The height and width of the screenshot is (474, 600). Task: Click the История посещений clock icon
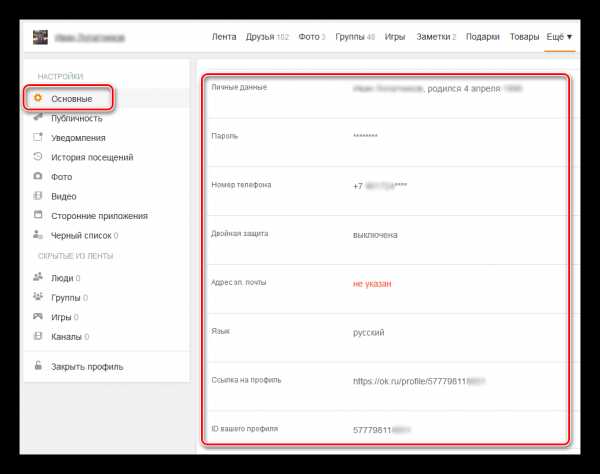tap(38, 156)
